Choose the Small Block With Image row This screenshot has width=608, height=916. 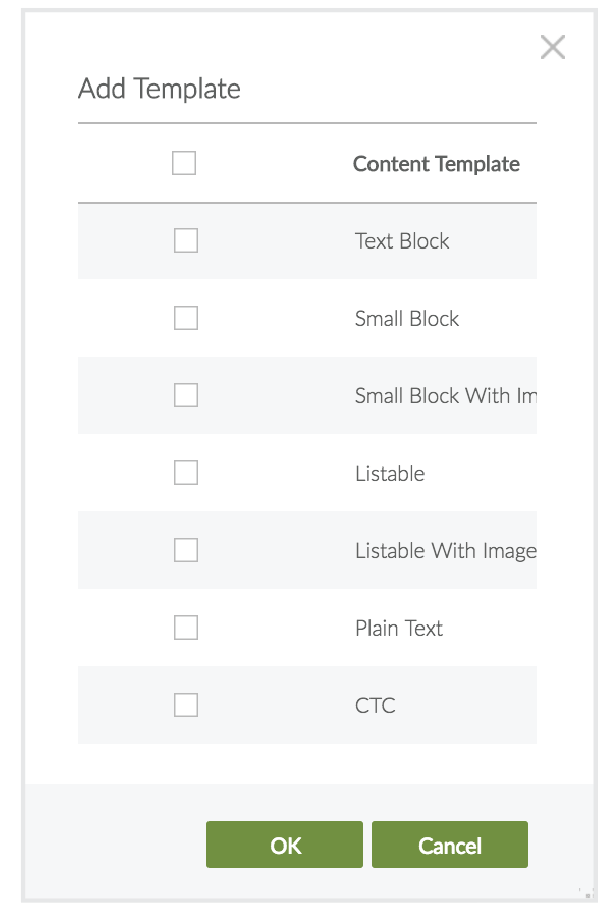(x=445, y=396)
